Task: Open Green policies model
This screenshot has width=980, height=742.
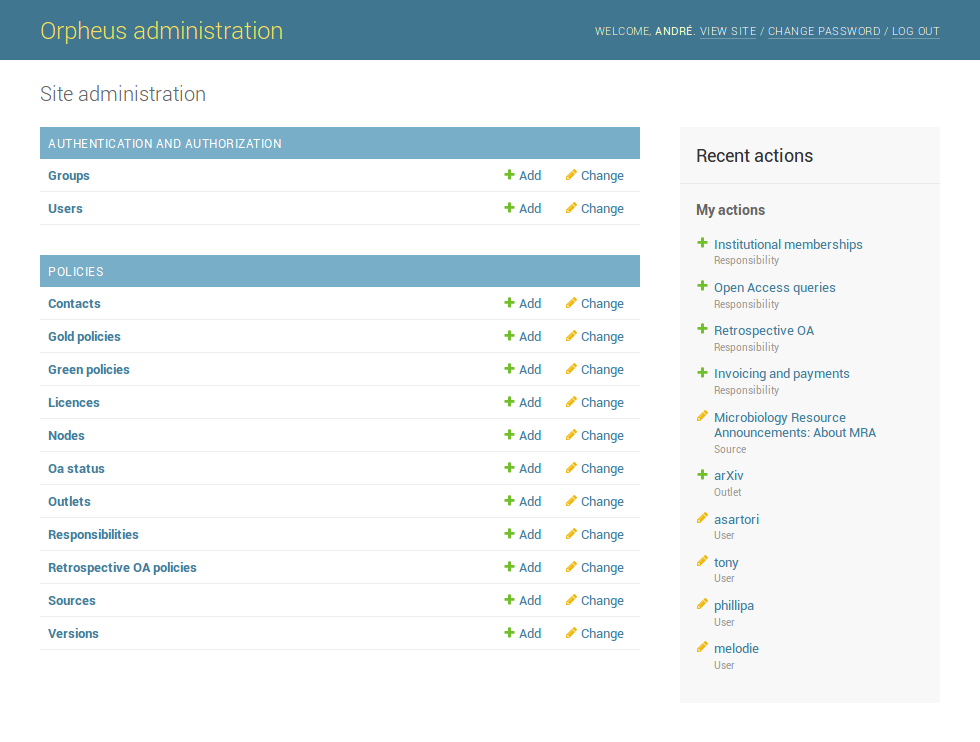Action: click(89, 370)
